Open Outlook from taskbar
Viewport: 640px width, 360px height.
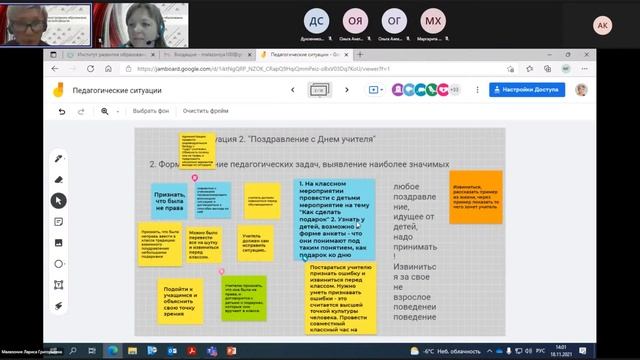click(172, 351)
